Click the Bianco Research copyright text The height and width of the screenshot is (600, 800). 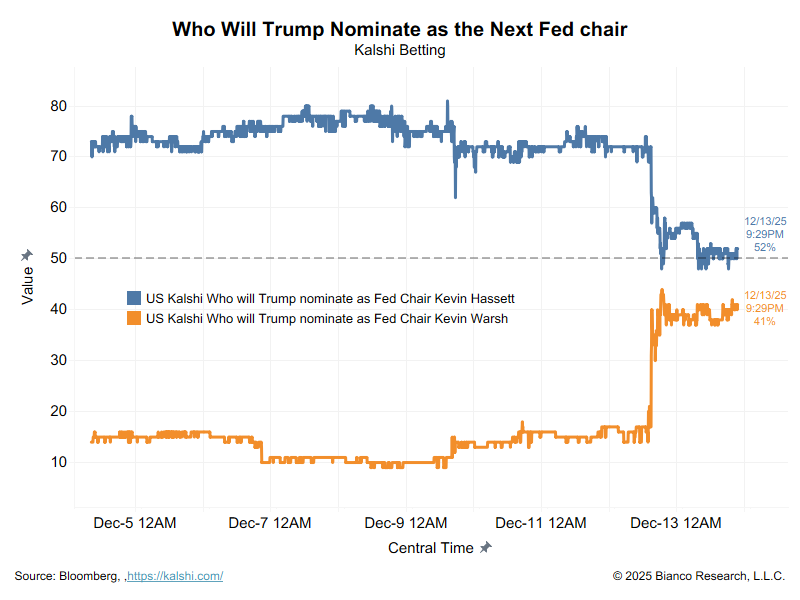(x=700, y=576)
